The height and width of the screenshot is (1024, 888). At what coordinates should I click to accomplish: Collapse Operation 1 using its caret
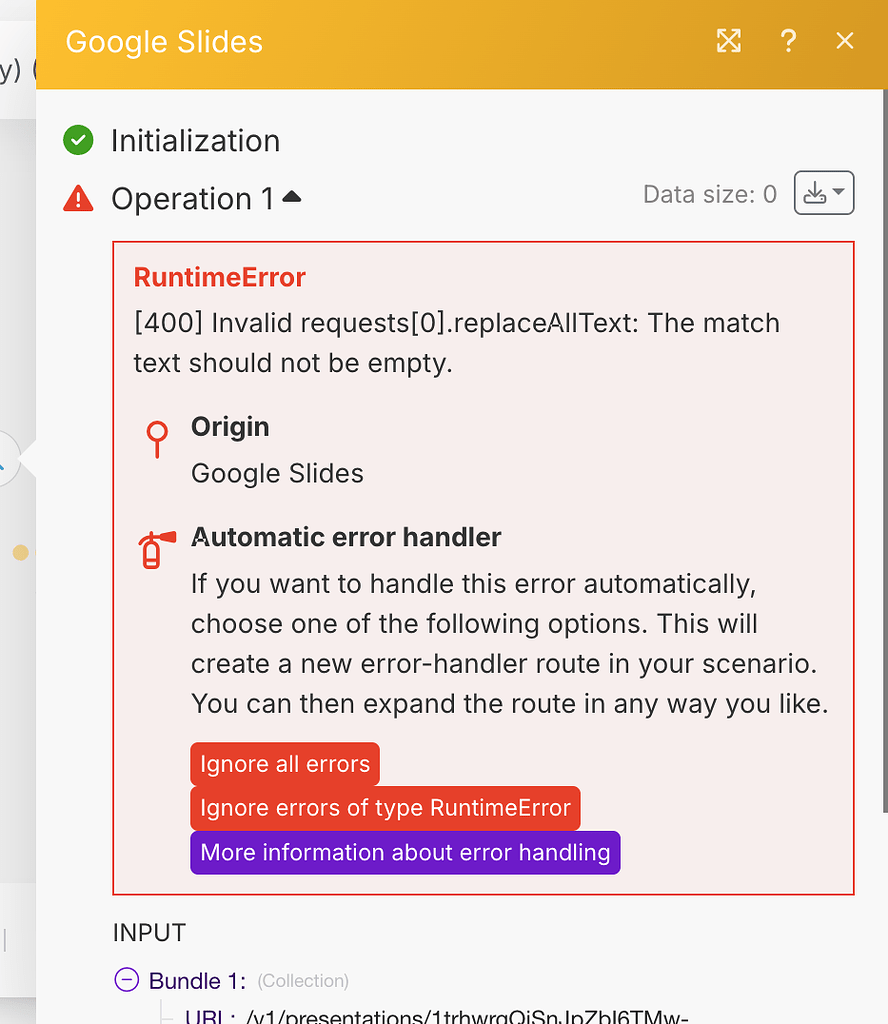(x=291, y=196)
